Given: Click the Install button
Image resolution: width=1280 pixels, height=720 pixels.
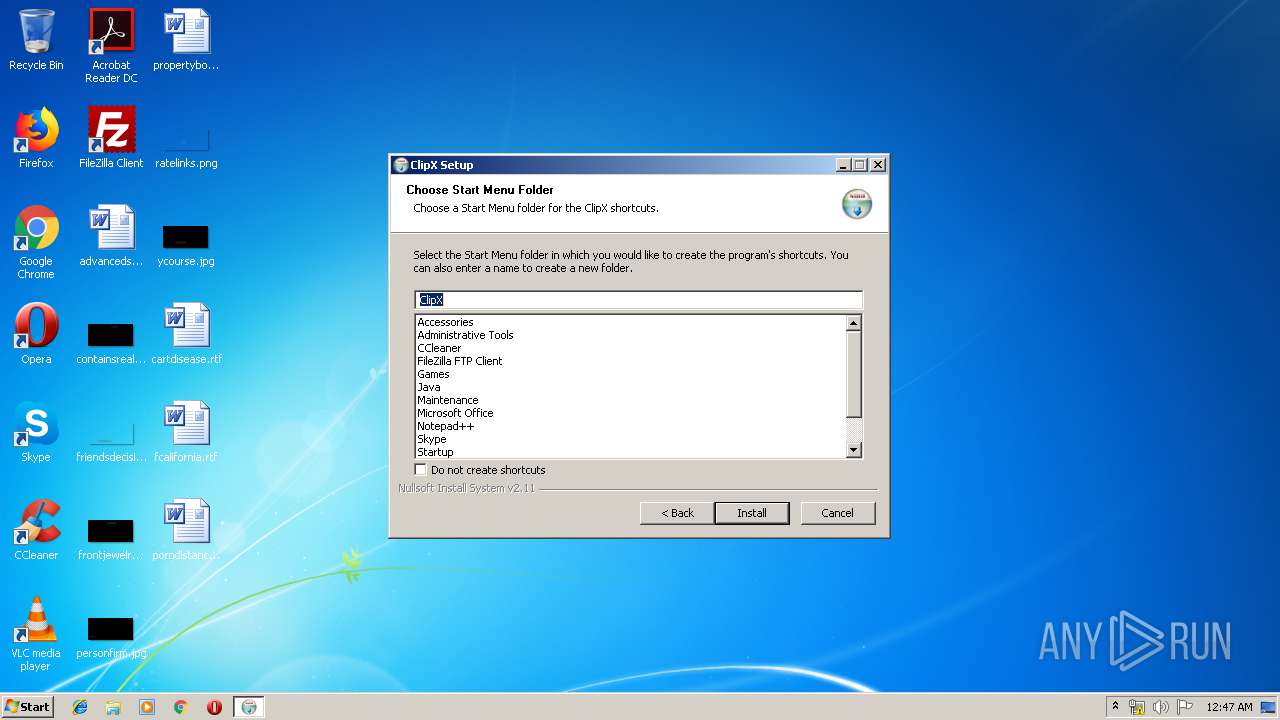Looking at the screenshot, I should click(752, 513).
